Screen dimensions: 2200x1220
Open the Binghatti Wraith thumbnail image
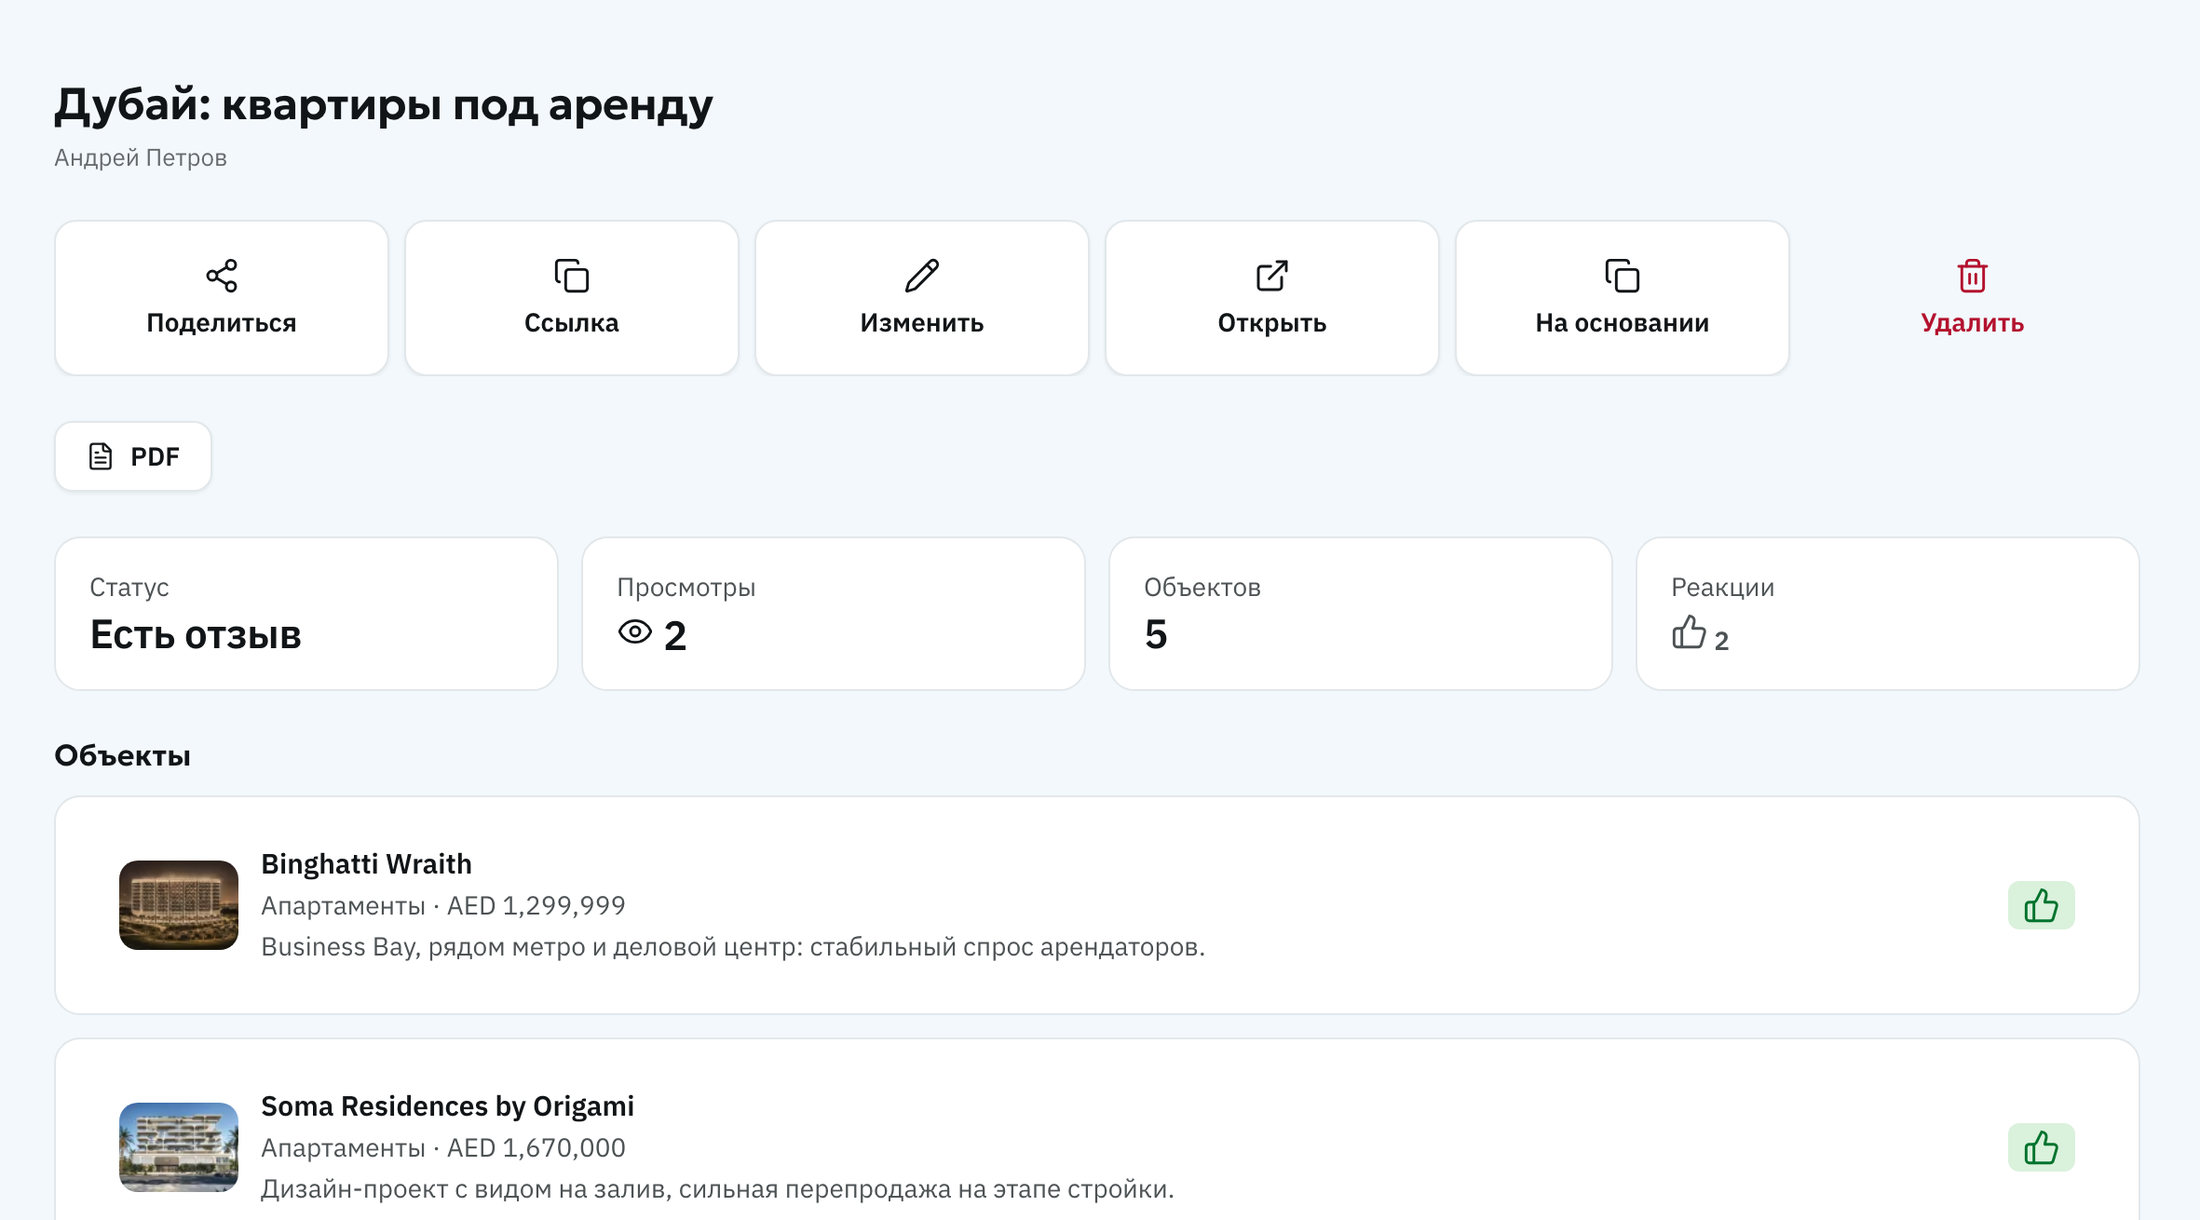(178, 905)
